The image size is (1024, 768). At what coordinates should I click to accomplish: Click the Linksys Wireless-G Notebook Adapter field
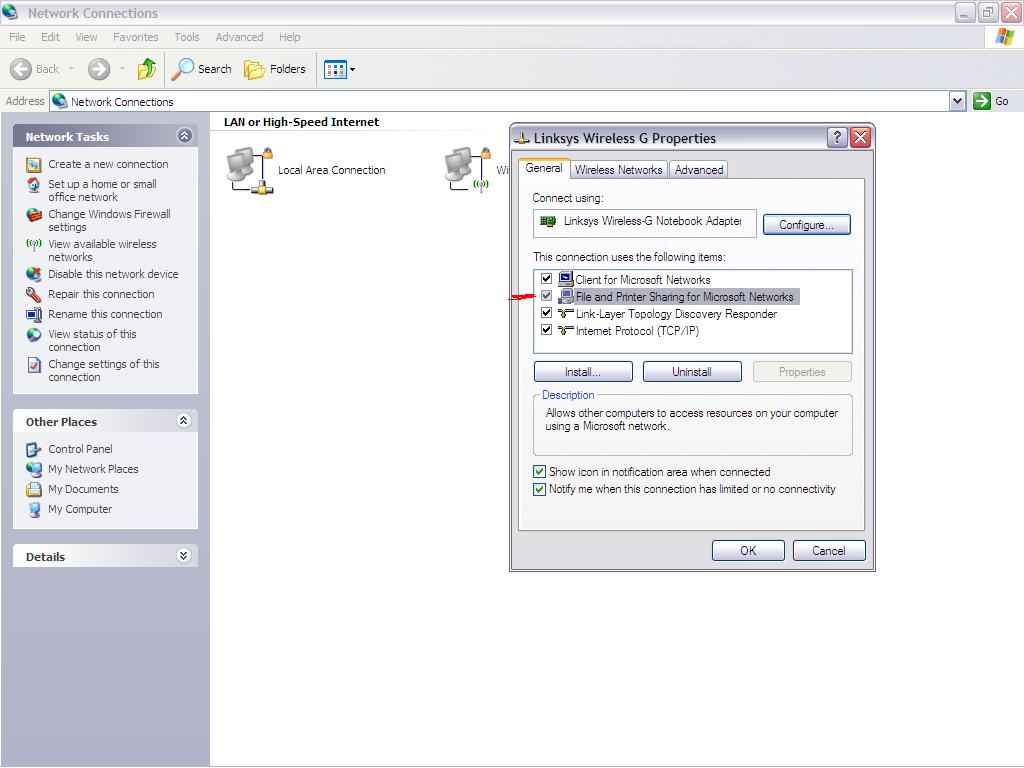point(645,223)
